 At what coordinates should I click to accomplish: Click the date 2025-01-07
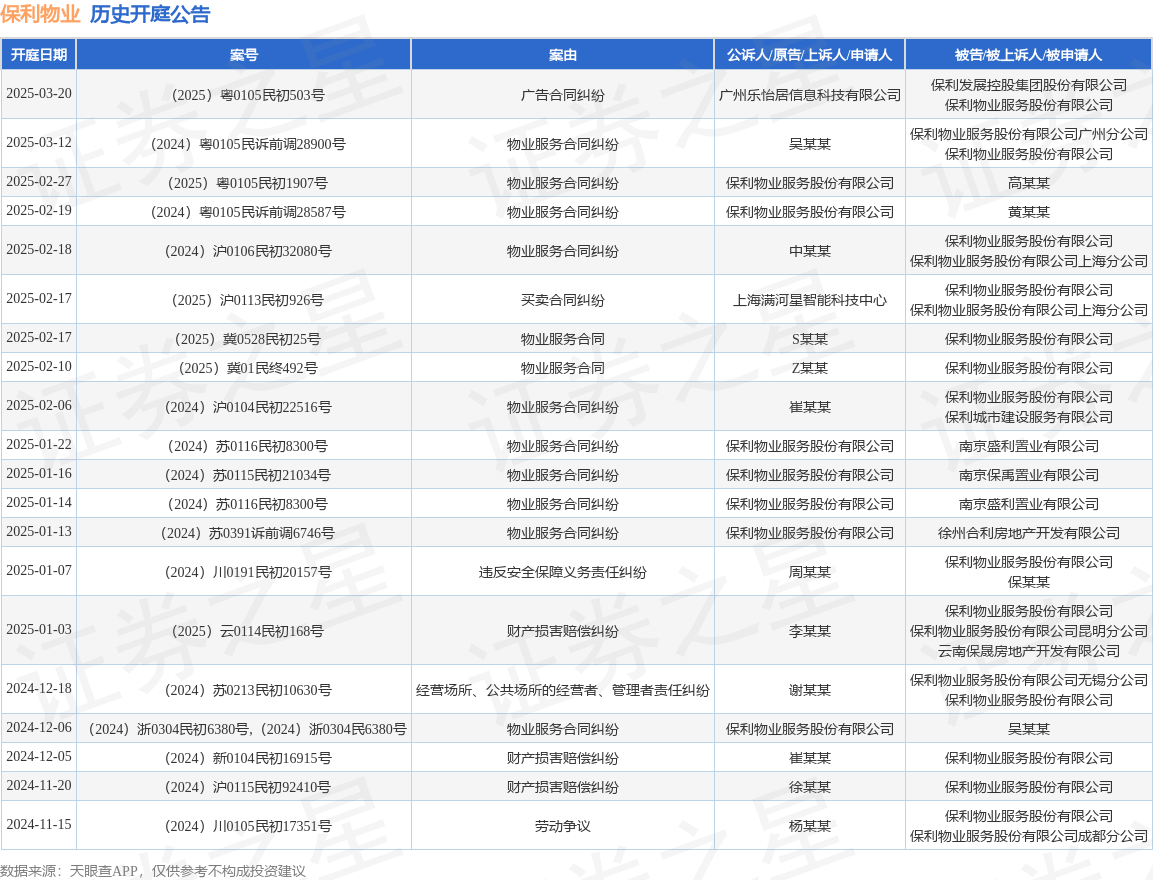tap(39, 570)
